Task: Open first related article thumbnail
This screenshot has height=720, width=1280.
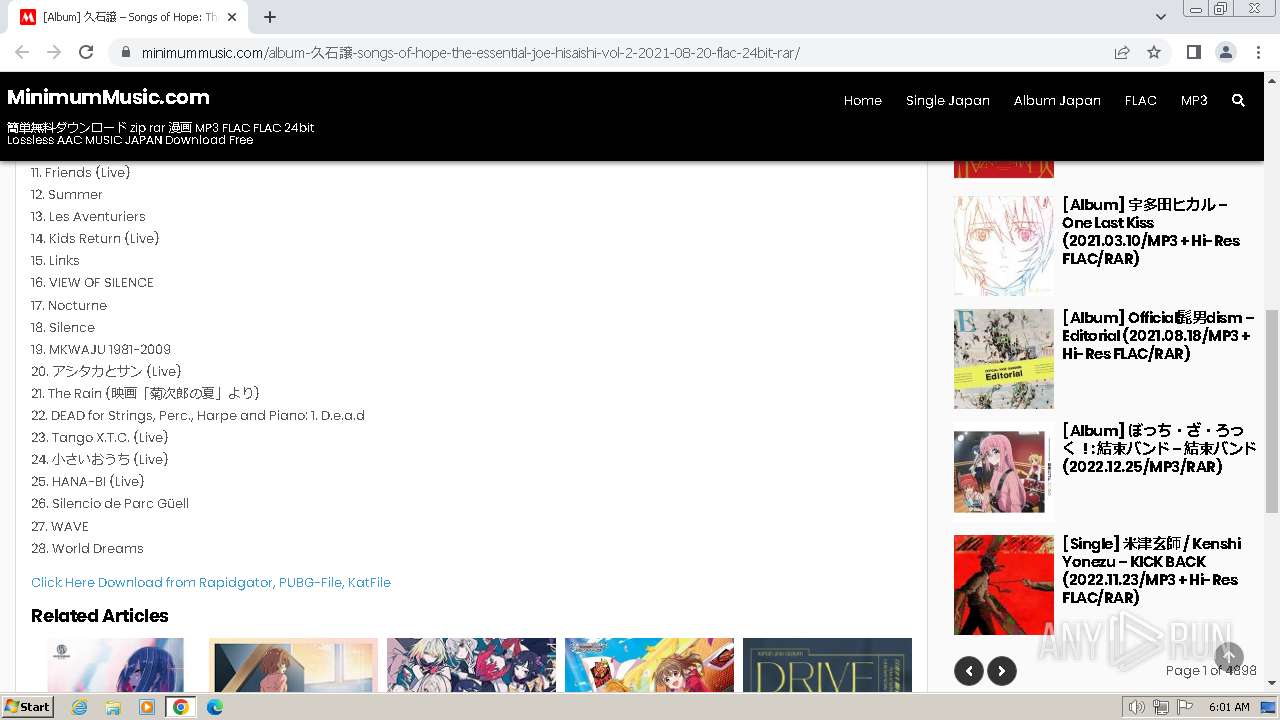Action: (x=115, y=665)
